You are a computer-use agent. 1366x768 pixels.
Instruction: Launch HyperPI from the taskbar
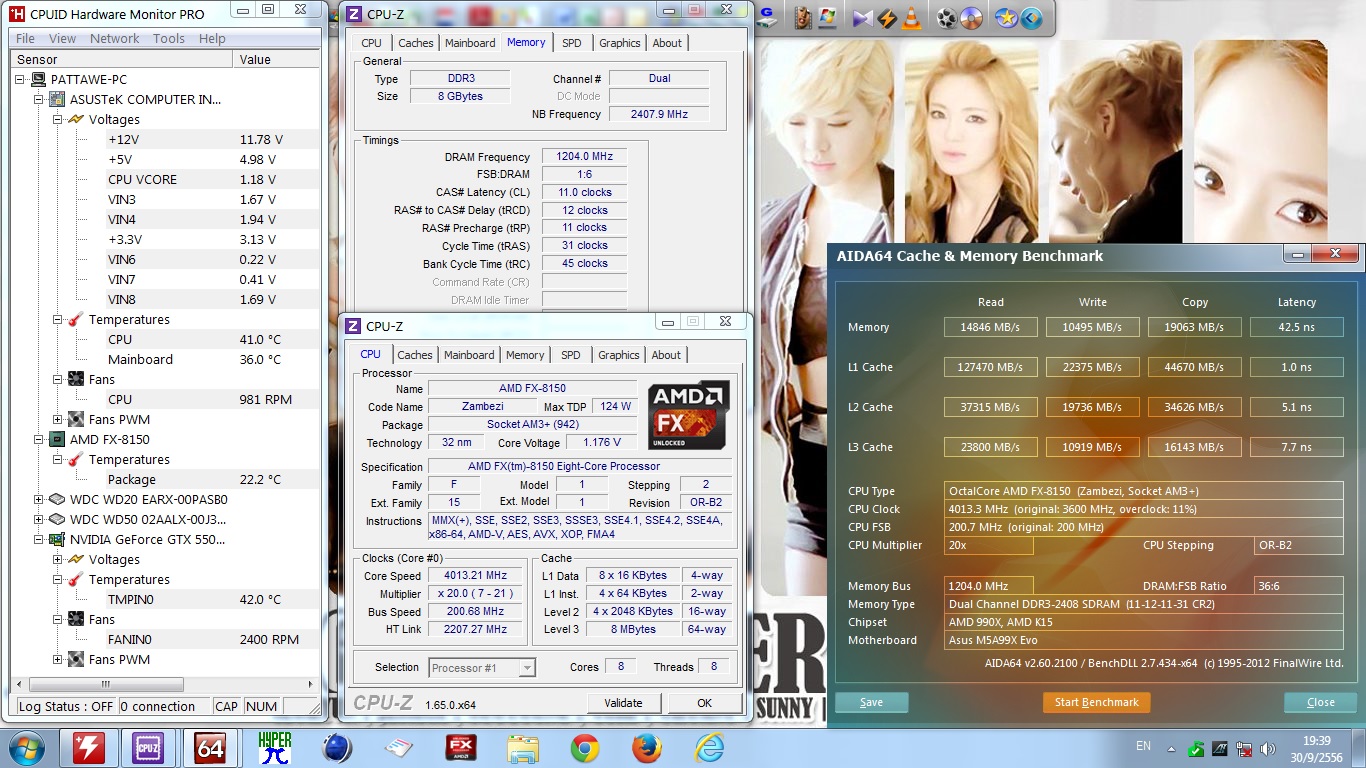[x=275, y=748]
